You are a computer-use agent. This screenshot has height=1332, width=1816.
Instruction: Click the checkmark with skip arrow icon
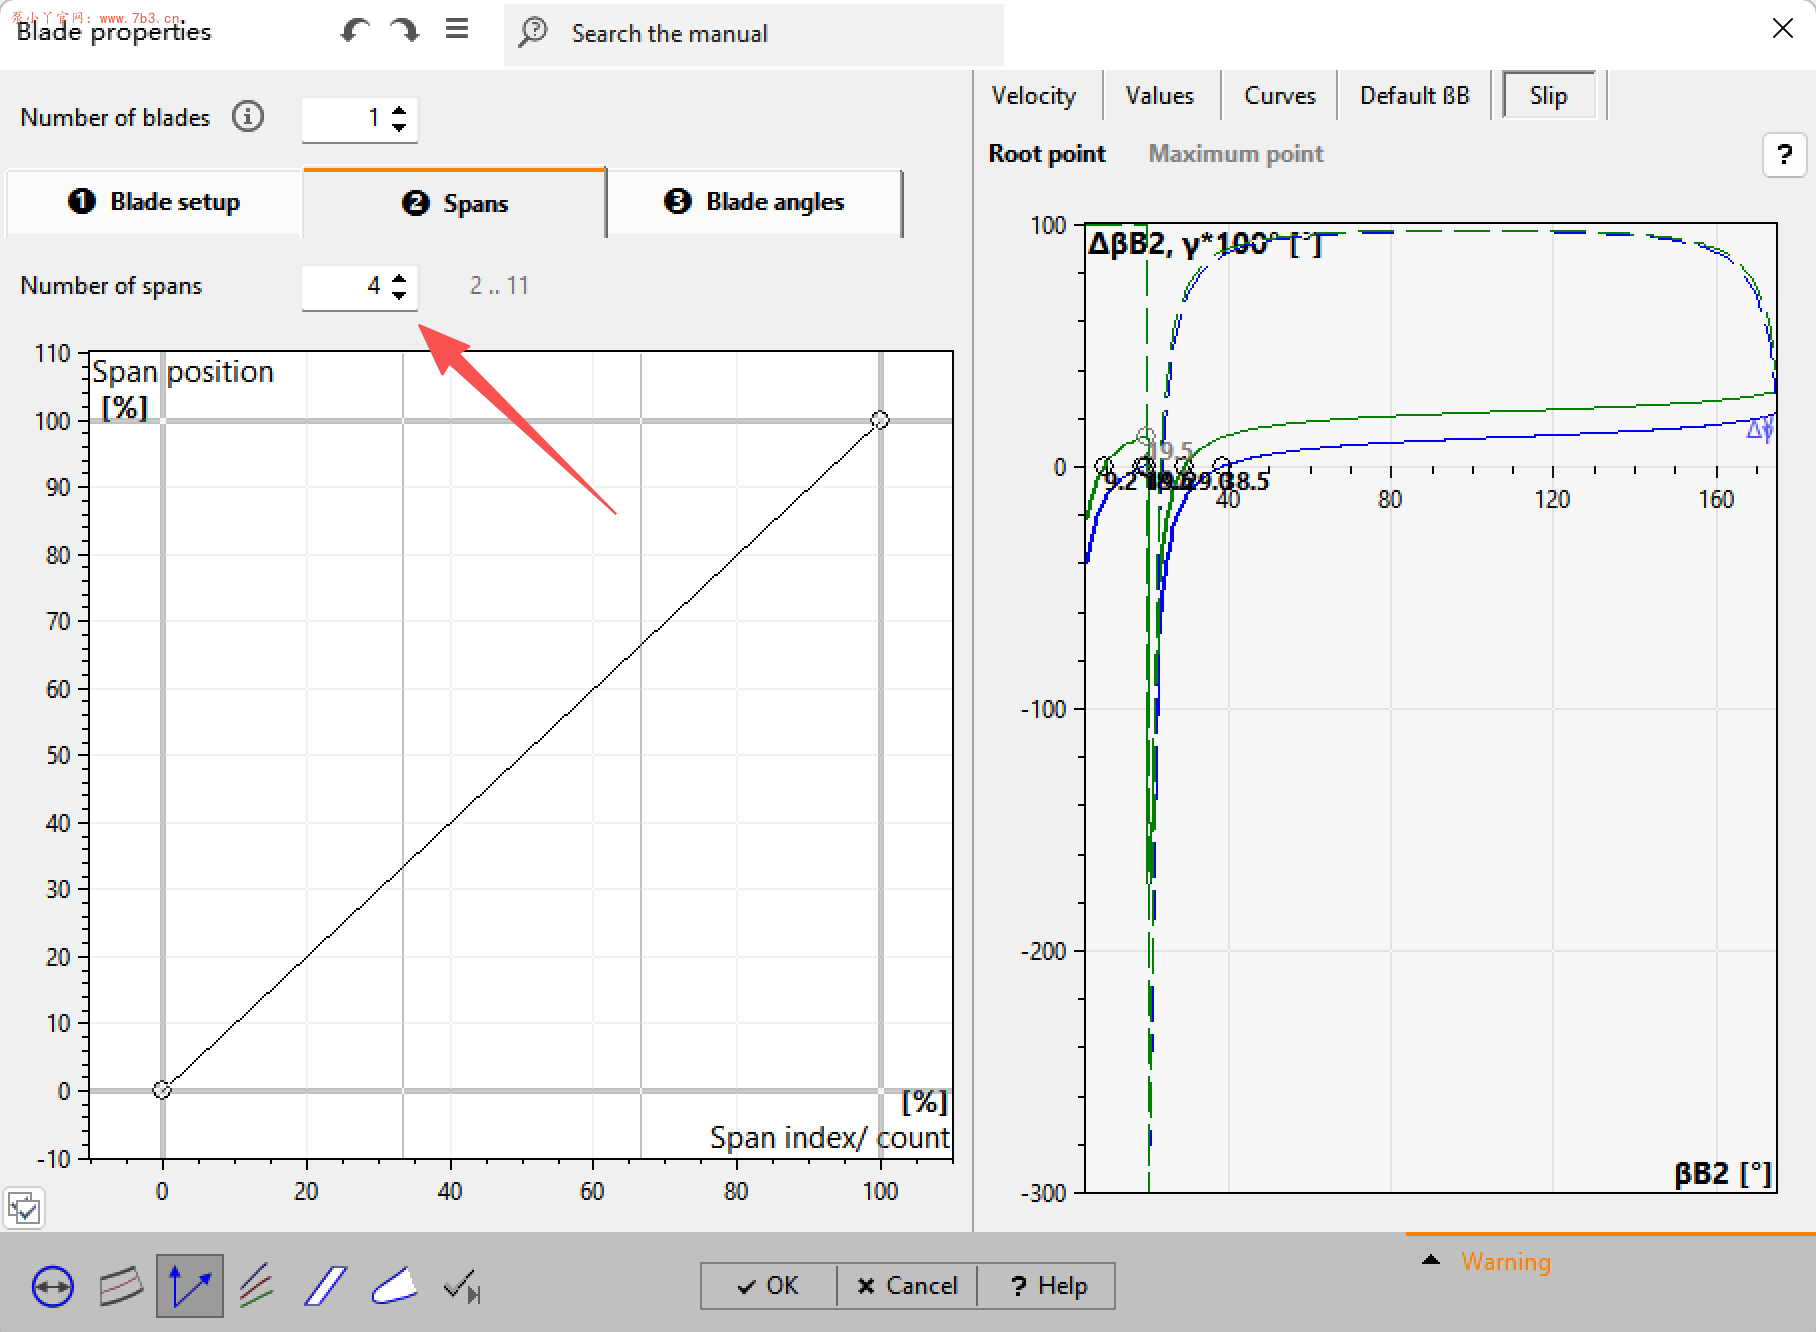[x=462, y=1286]
